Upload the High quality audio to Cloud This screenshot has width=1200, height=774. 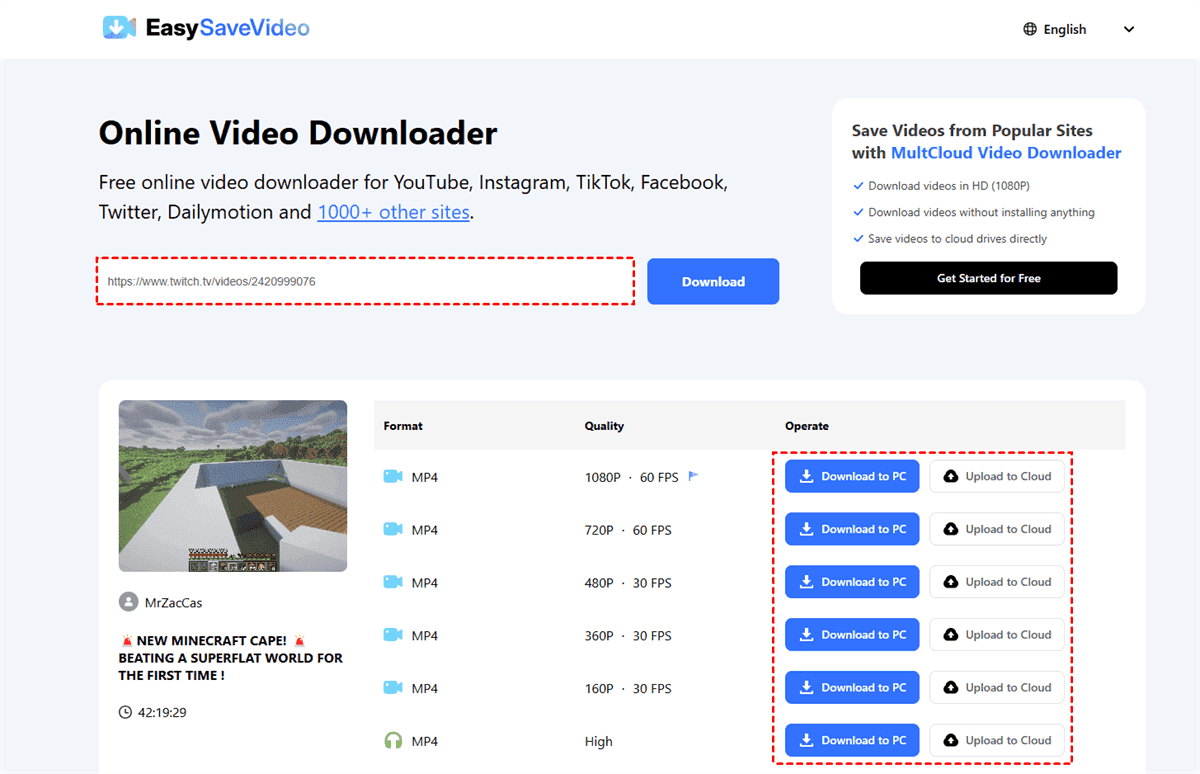tap(997, 741)
